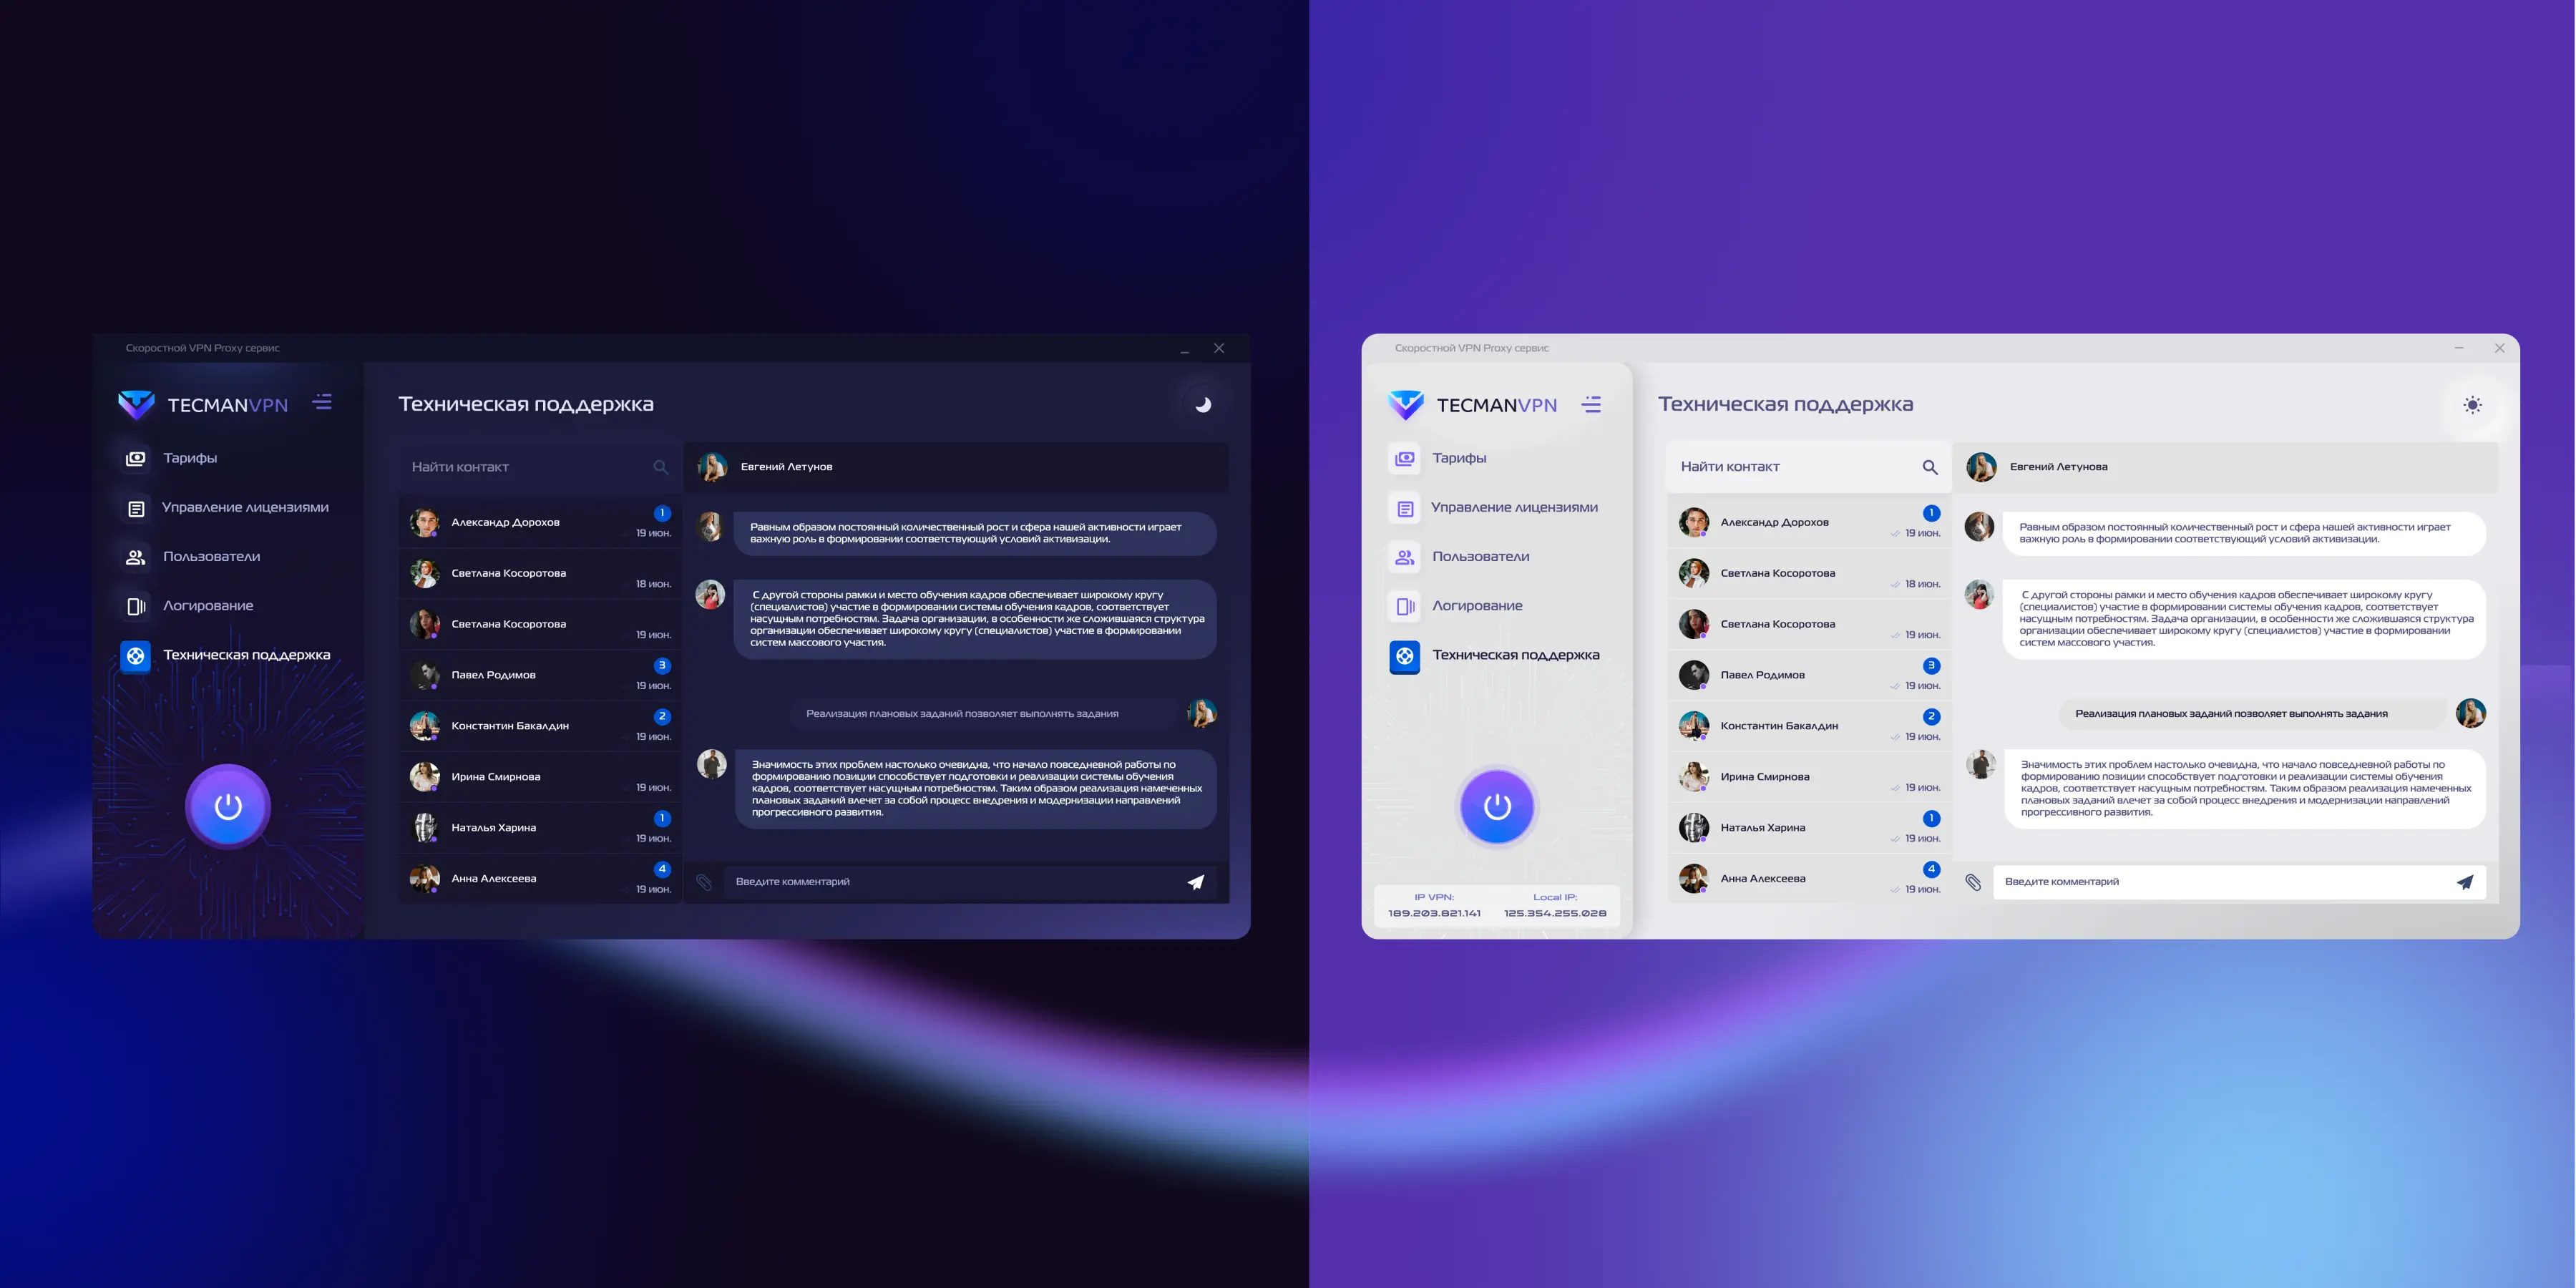This screenshot has height=1288, width=2576.
Task: Click Тарифы icon in light window sidebar
Action: [x=1405, y=458]
